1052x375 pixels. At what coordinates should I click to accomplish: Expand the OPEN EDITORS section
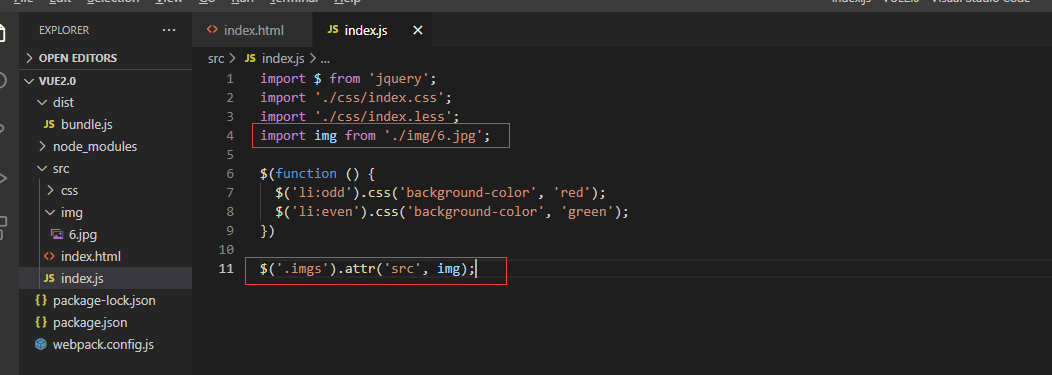click(x=105, y=58)
